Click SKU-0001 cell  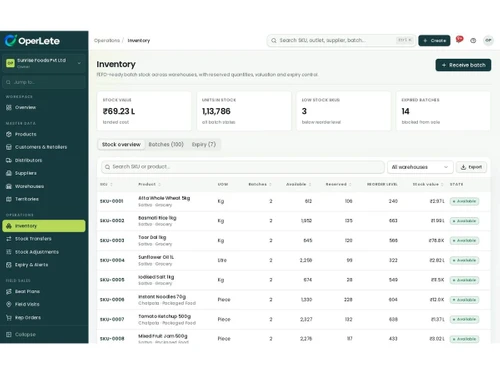click(112, 201)
